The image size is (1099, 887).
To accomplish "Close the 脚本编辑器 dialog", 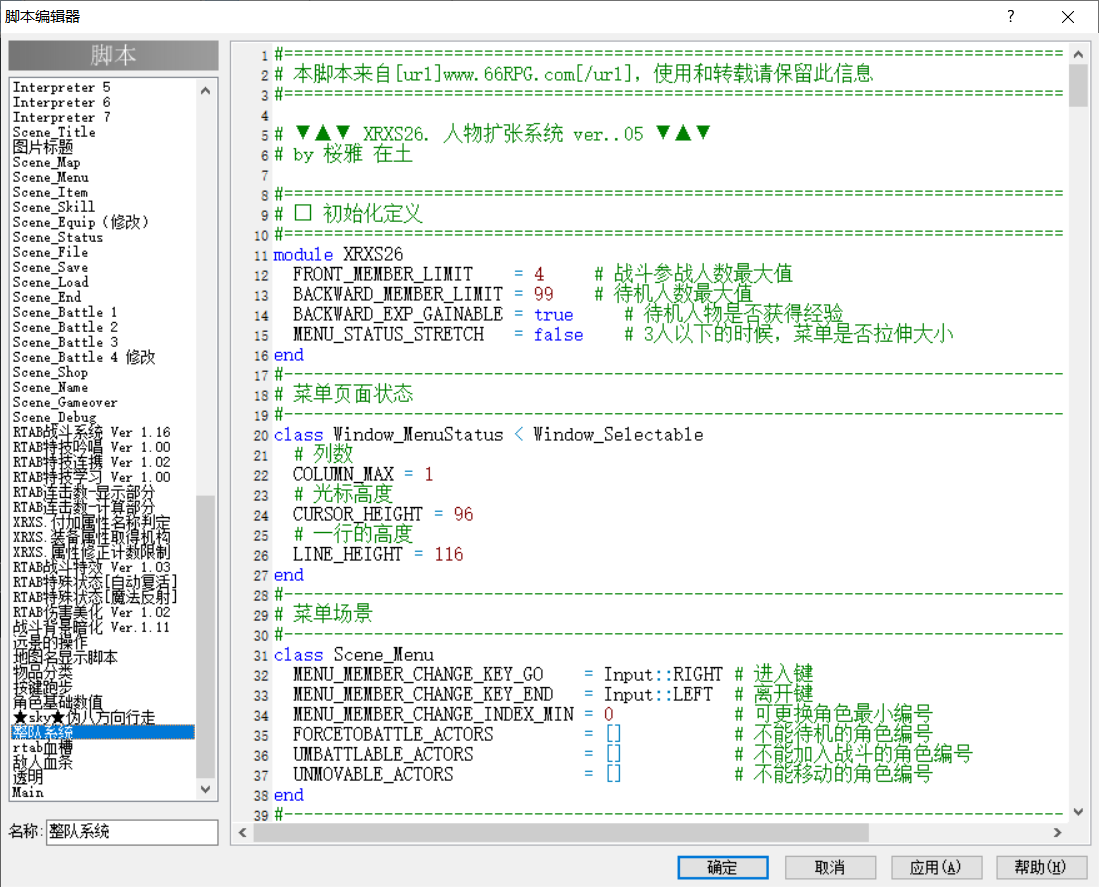I will pos(1067,16).
